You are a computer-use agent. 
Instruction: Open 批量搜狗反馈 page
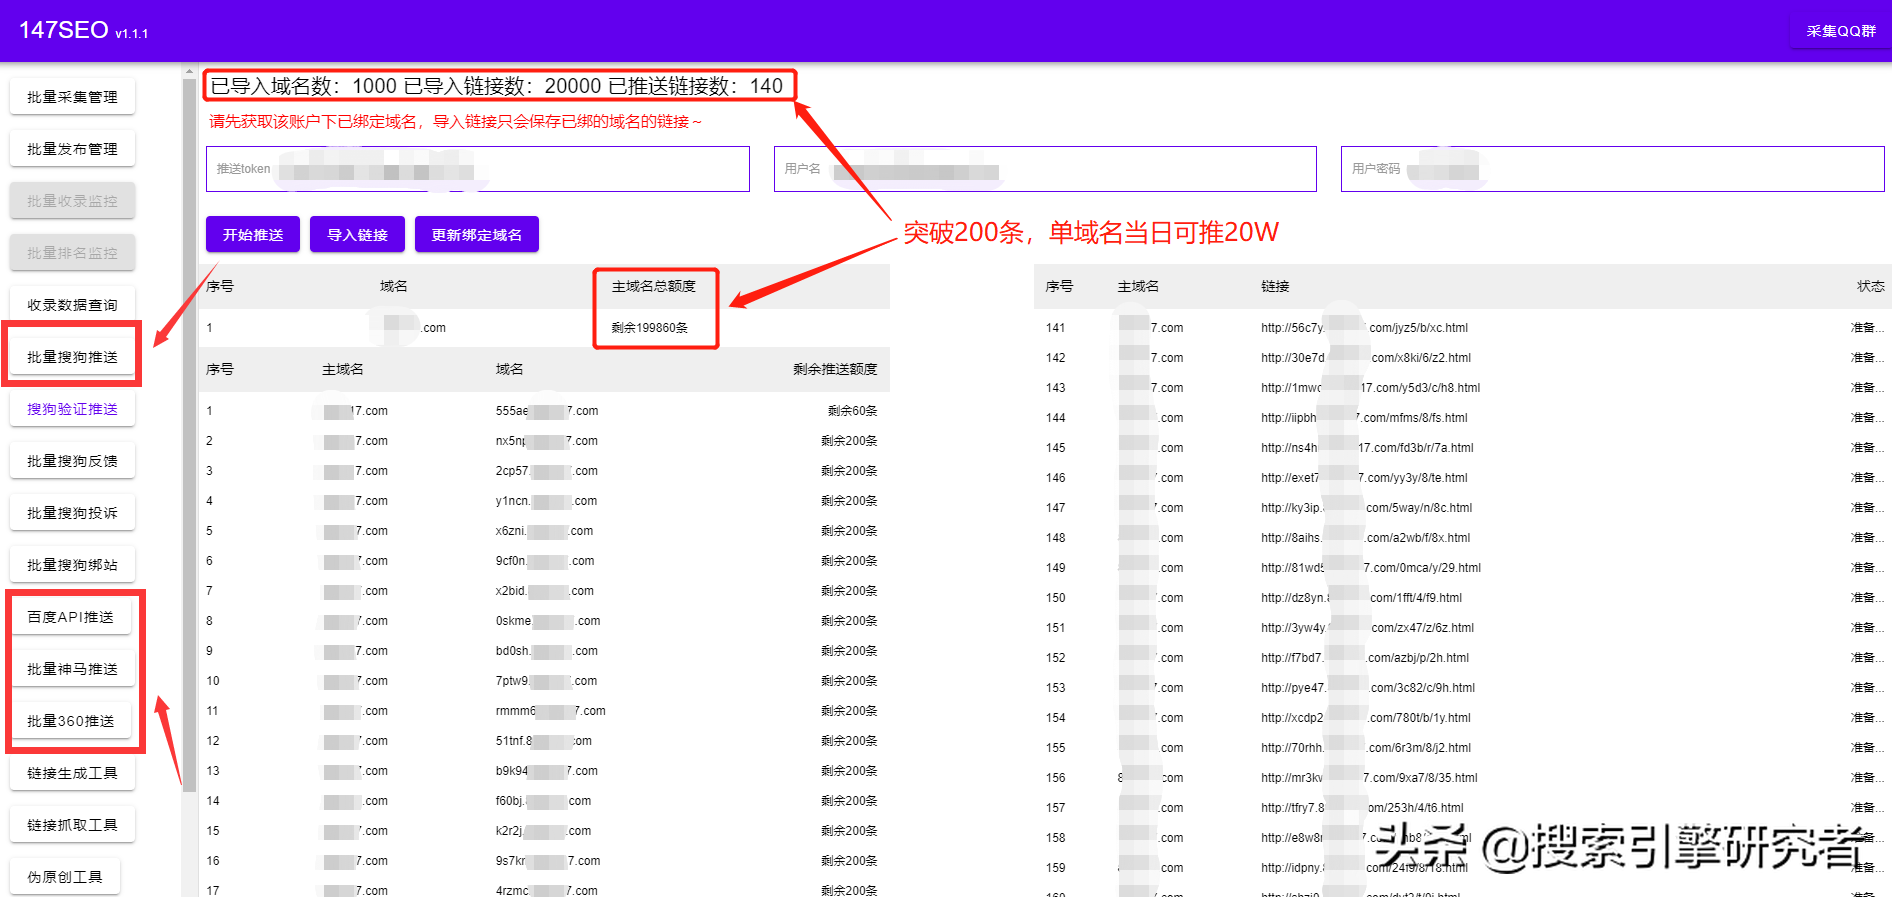click(72, 461)
